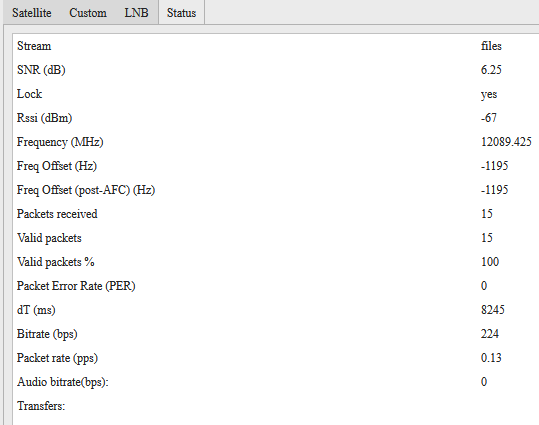Select the Stream row label
Viewport: 539px width, 425px height.
(34, 46)
